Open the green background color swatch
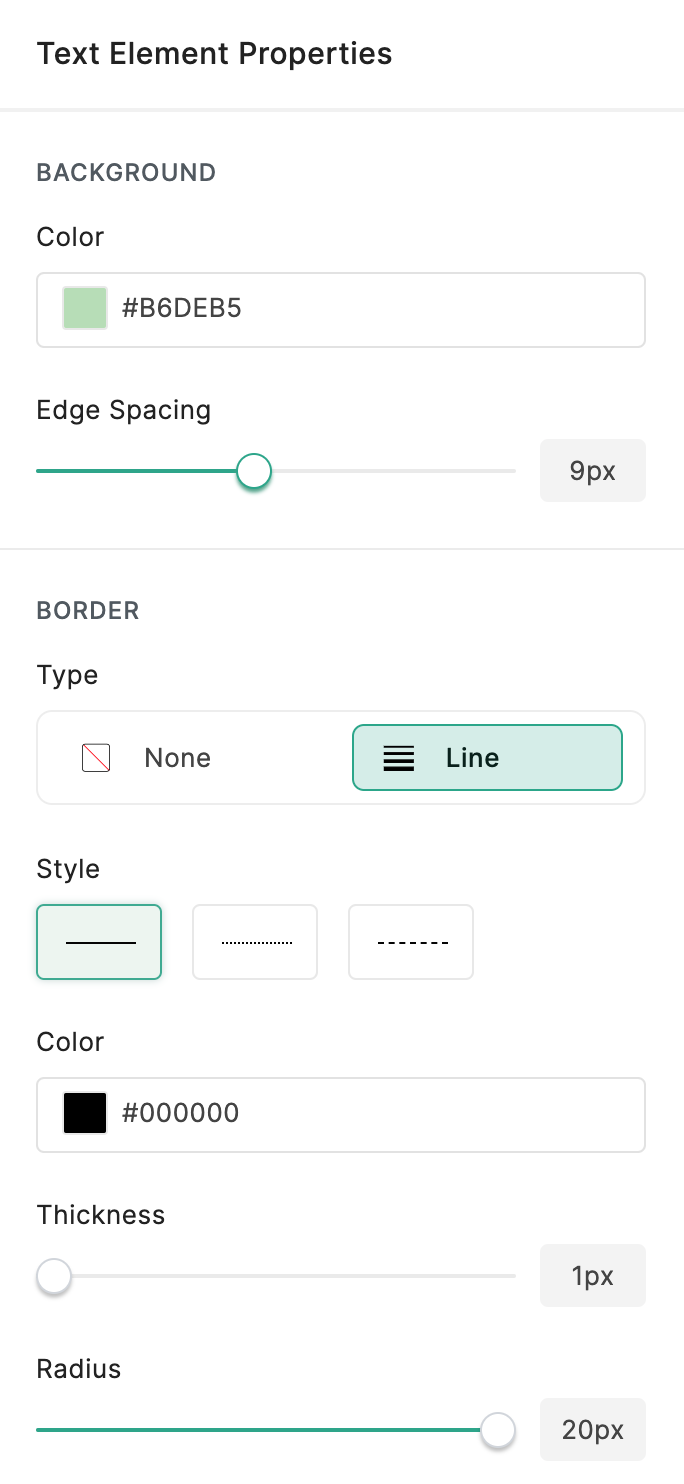This screenshot has height=1484, width=684. coord(85,308)
